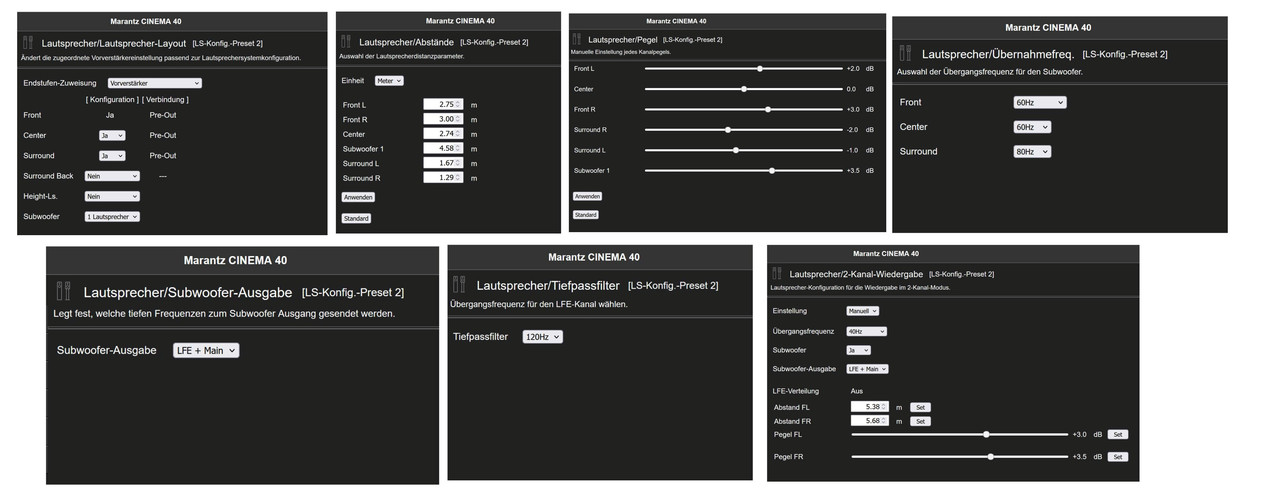Click the Subwoofer 1 distance field
Screen dimensions: 1280x503
pyautogui.click(x=443, y=148)
